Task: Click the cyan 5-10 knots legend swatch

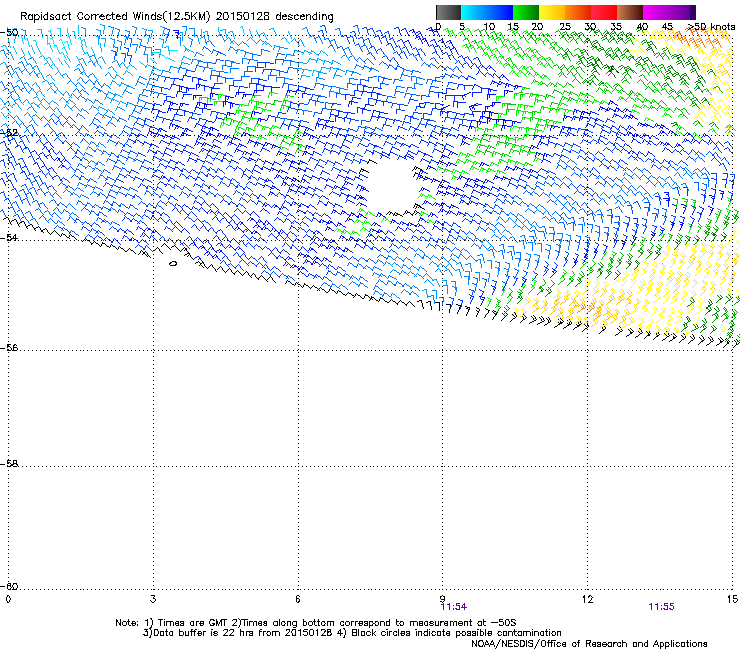Action: pos(474,12)
